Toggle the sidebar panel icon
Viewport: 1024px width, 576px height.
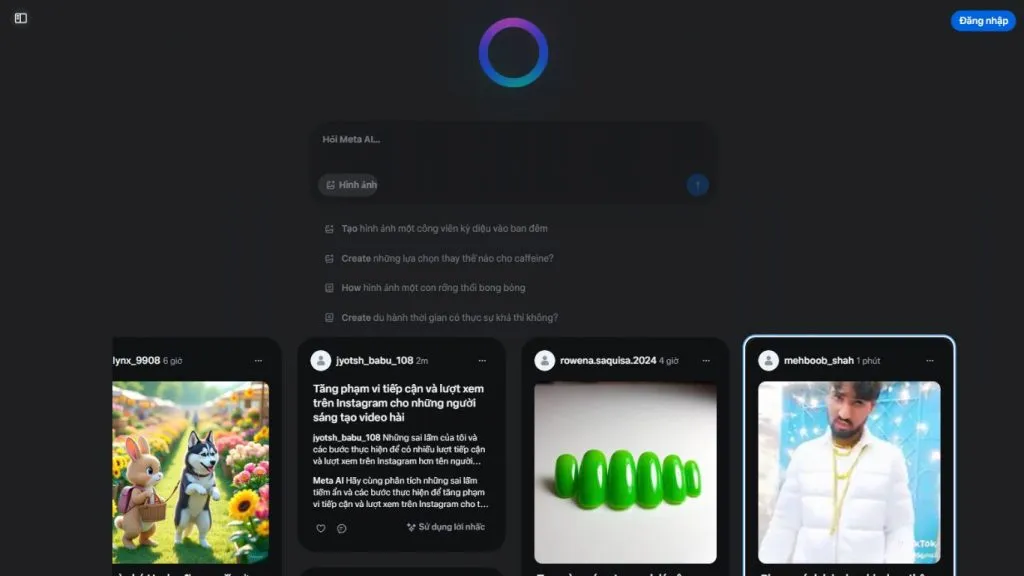(x=21, y=18)
